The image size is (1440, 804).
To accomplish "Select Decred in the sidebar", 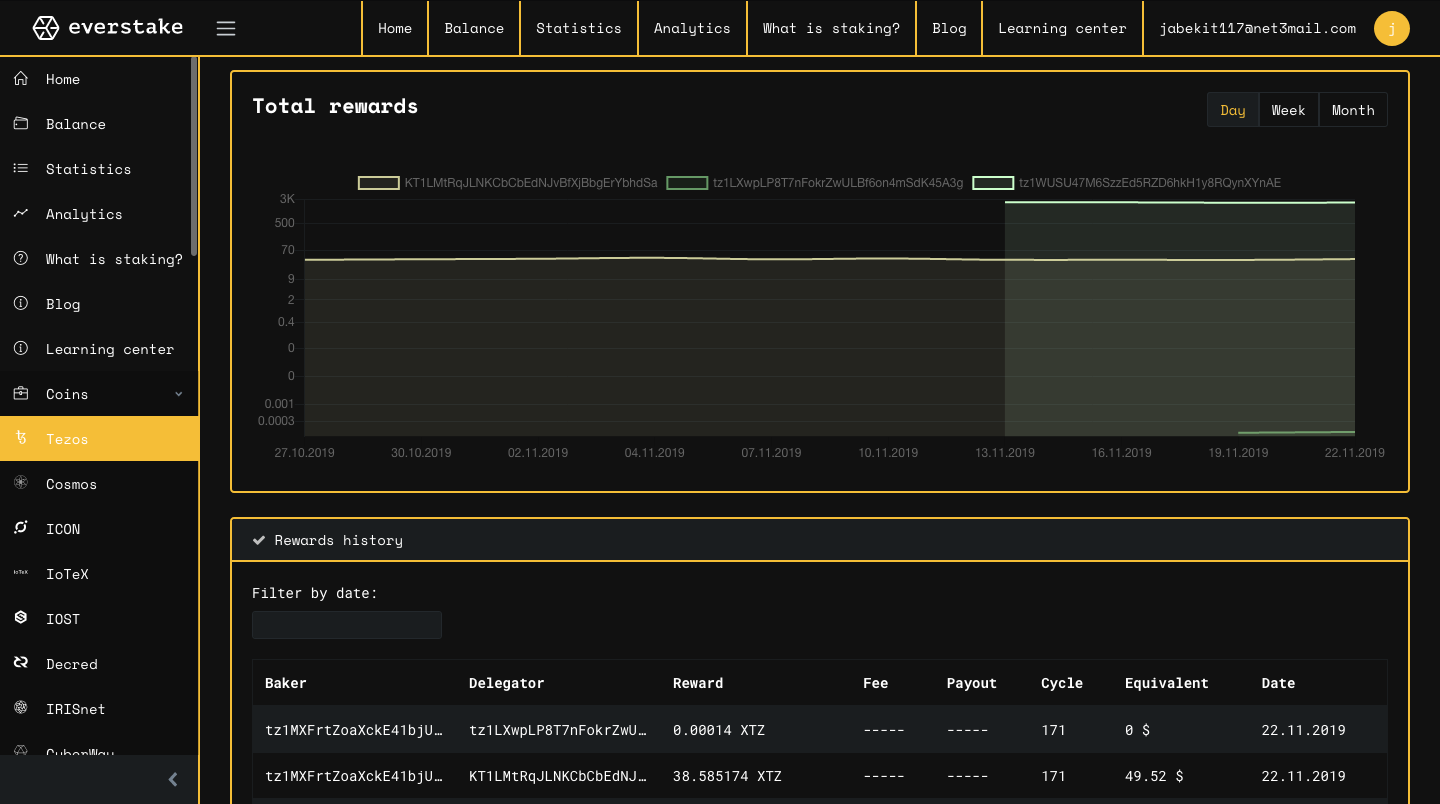I will (x=99, y=663).
